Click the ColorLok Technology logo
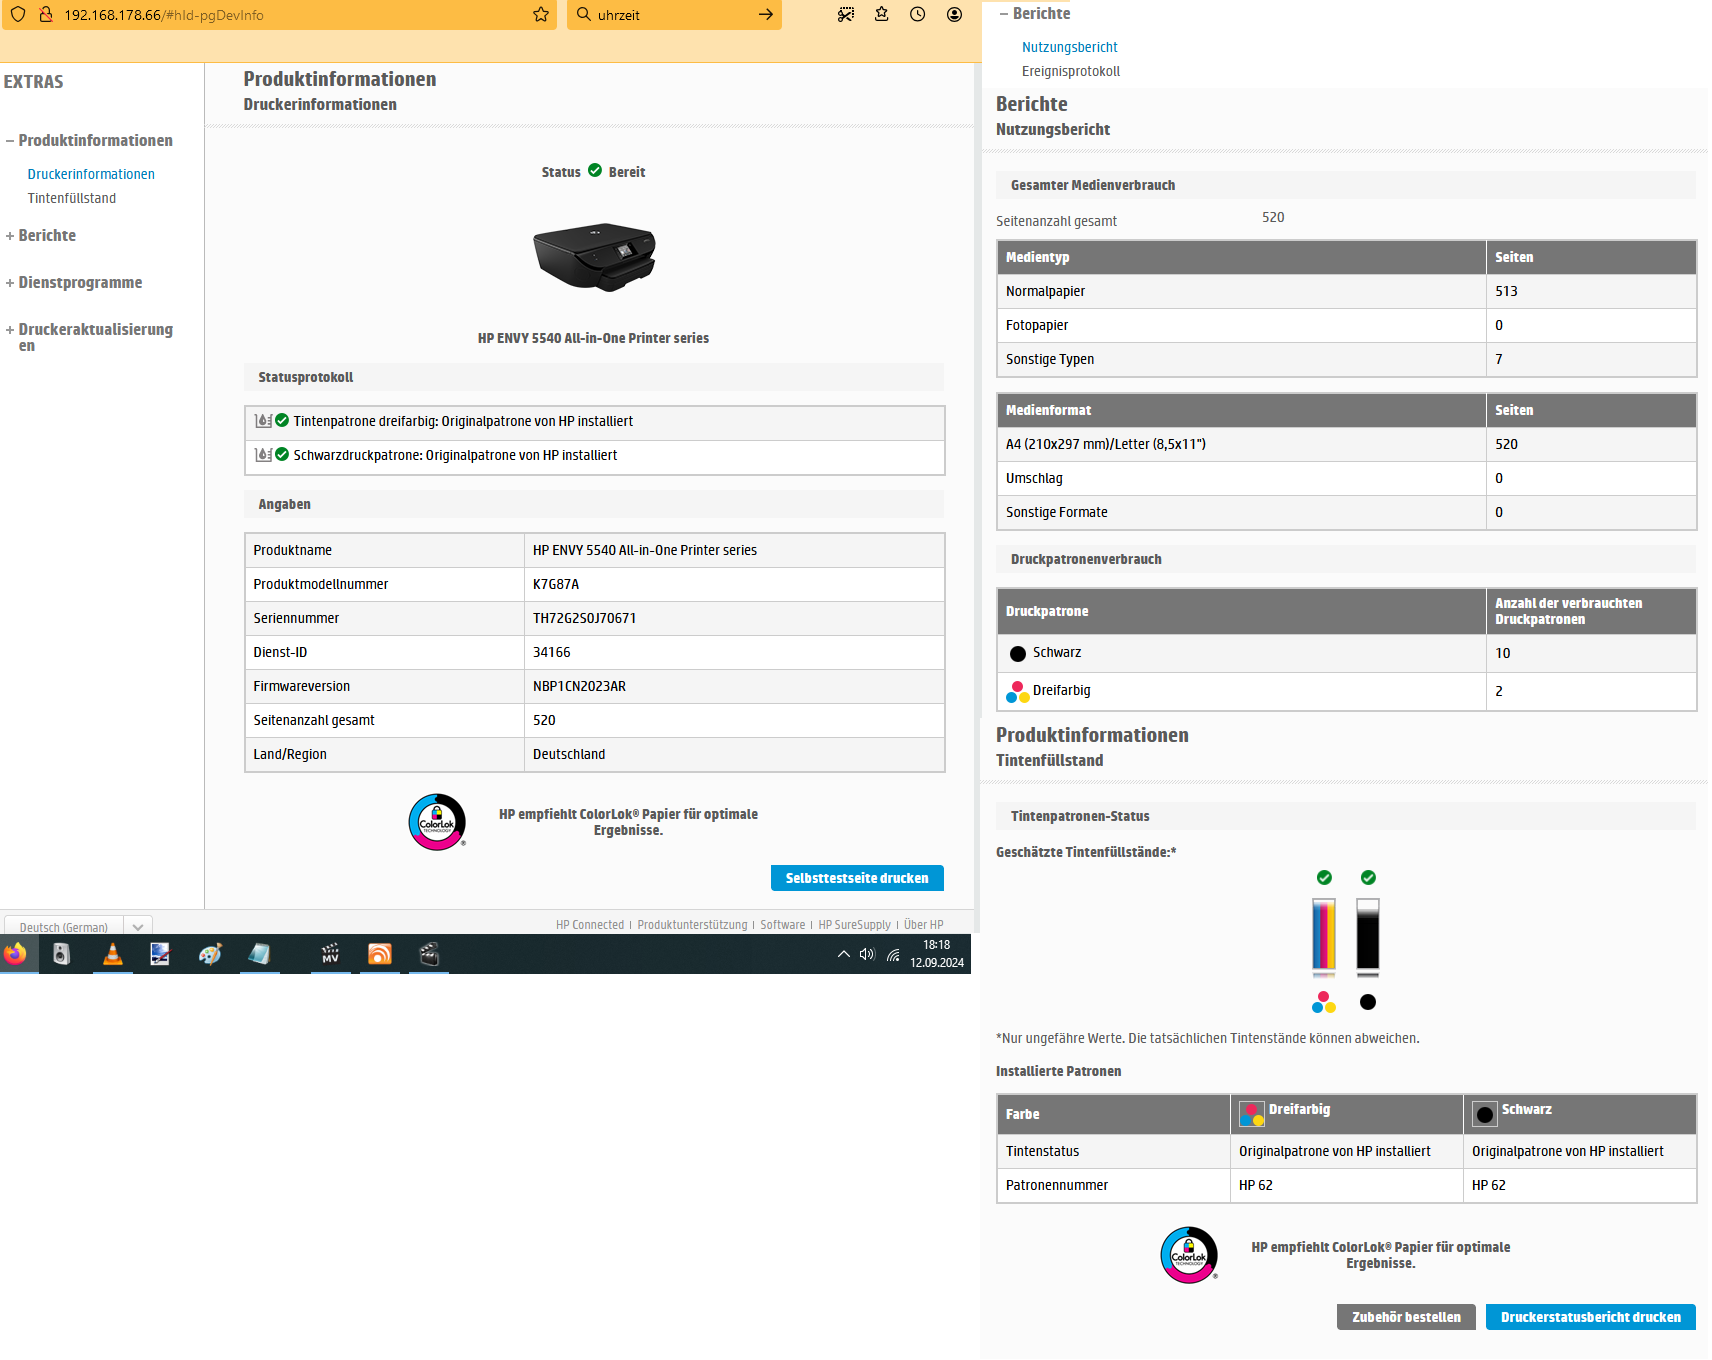Screen dimensions: 1712x1360 click(437, 822)
